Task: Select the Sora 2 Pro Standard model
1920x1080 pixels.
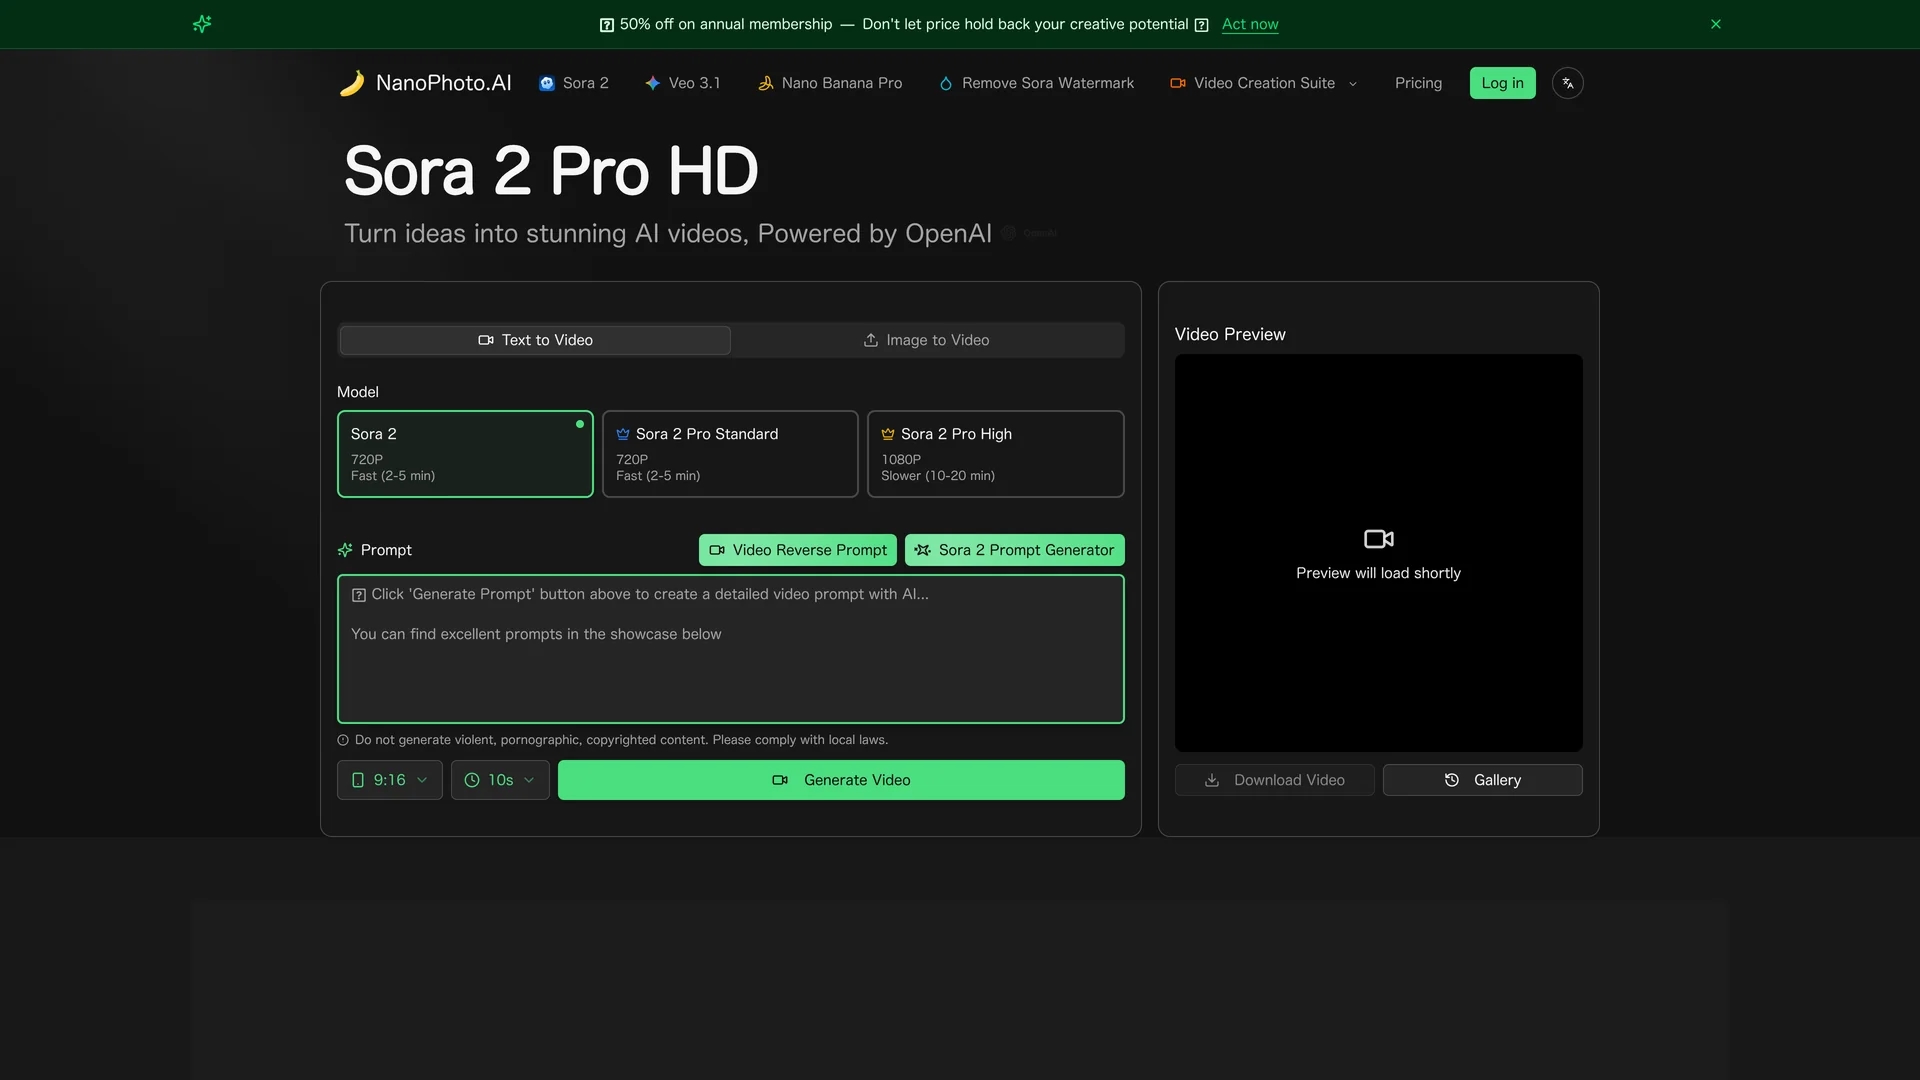Action: (730, 454)
